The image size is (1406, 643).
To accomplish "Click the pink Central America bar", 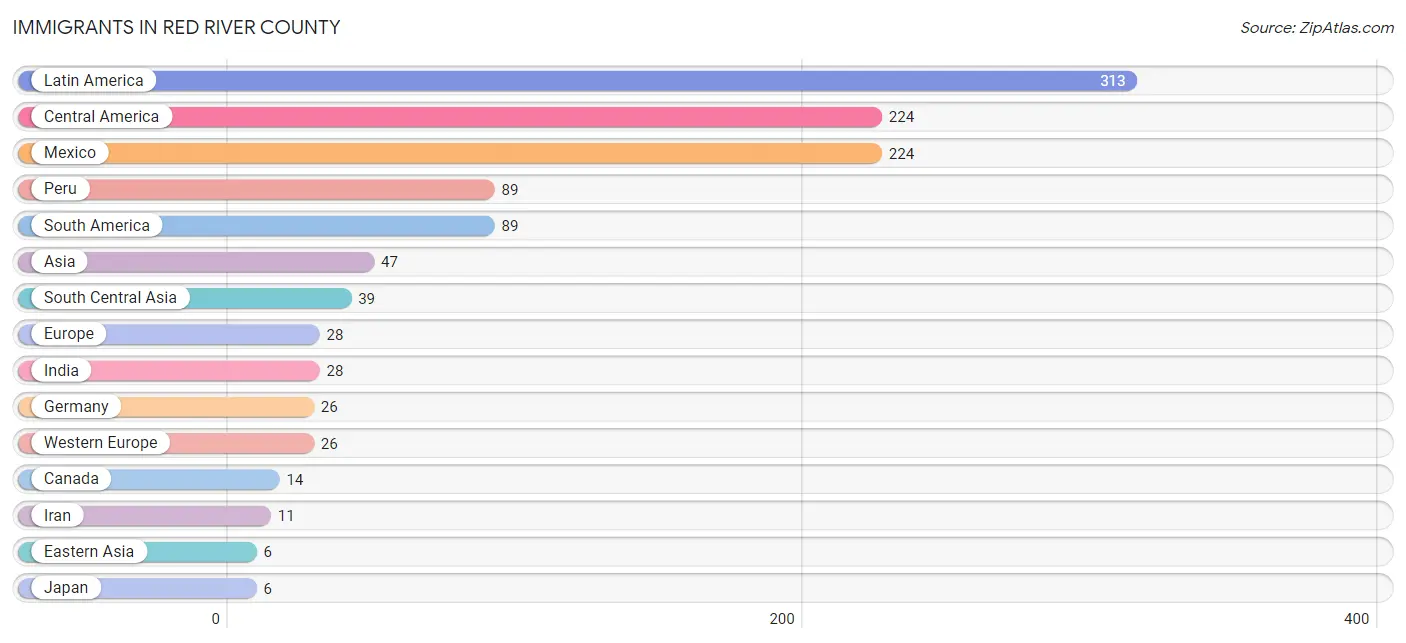I will [450, 117].
